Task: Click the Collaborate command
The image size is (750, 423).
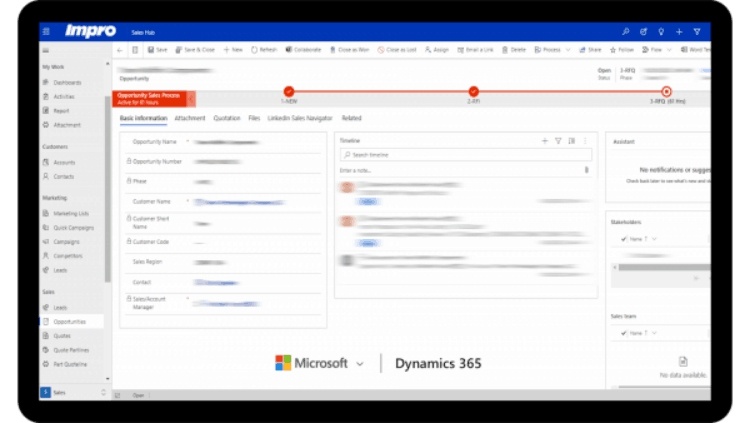Action: coord(303,50)
